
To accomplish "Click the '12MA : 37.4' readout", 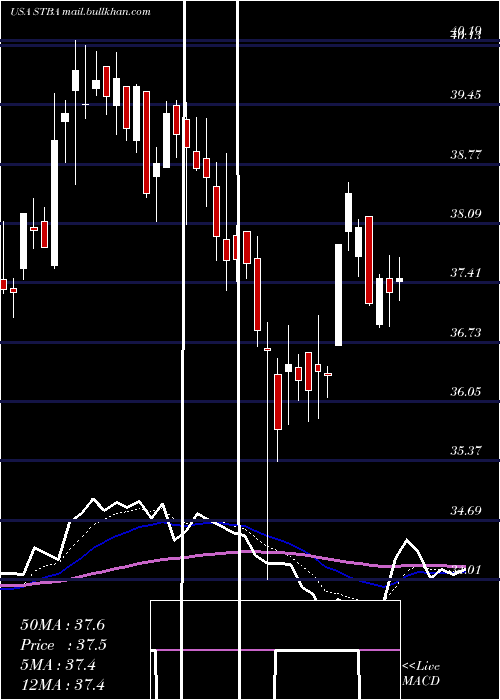I will point(62,684).
